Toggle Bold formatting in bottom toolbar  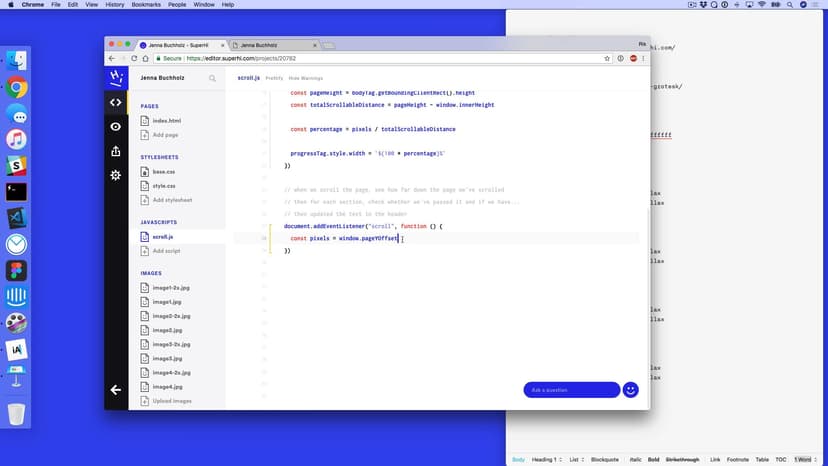tap(653, 459)
